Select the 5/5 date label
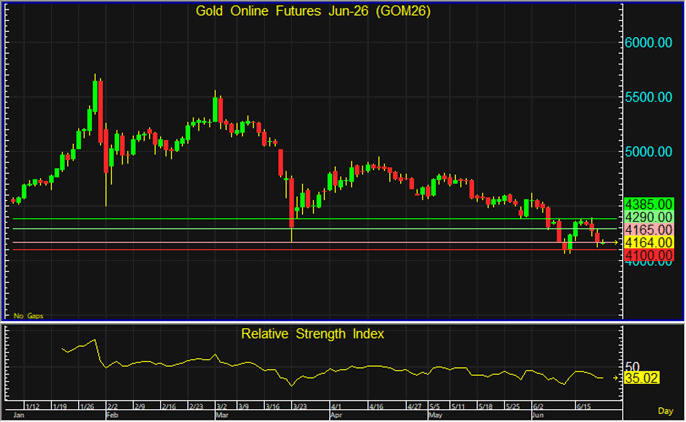The width and height of the screenshot is (686, 422). [x=434, y=407]
